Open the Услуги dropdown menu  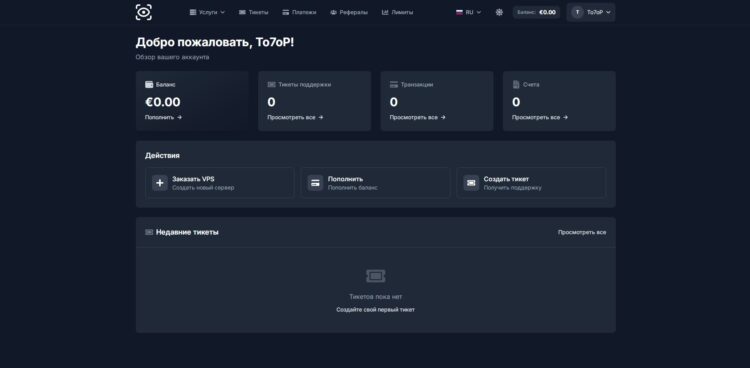pos(207,12)
